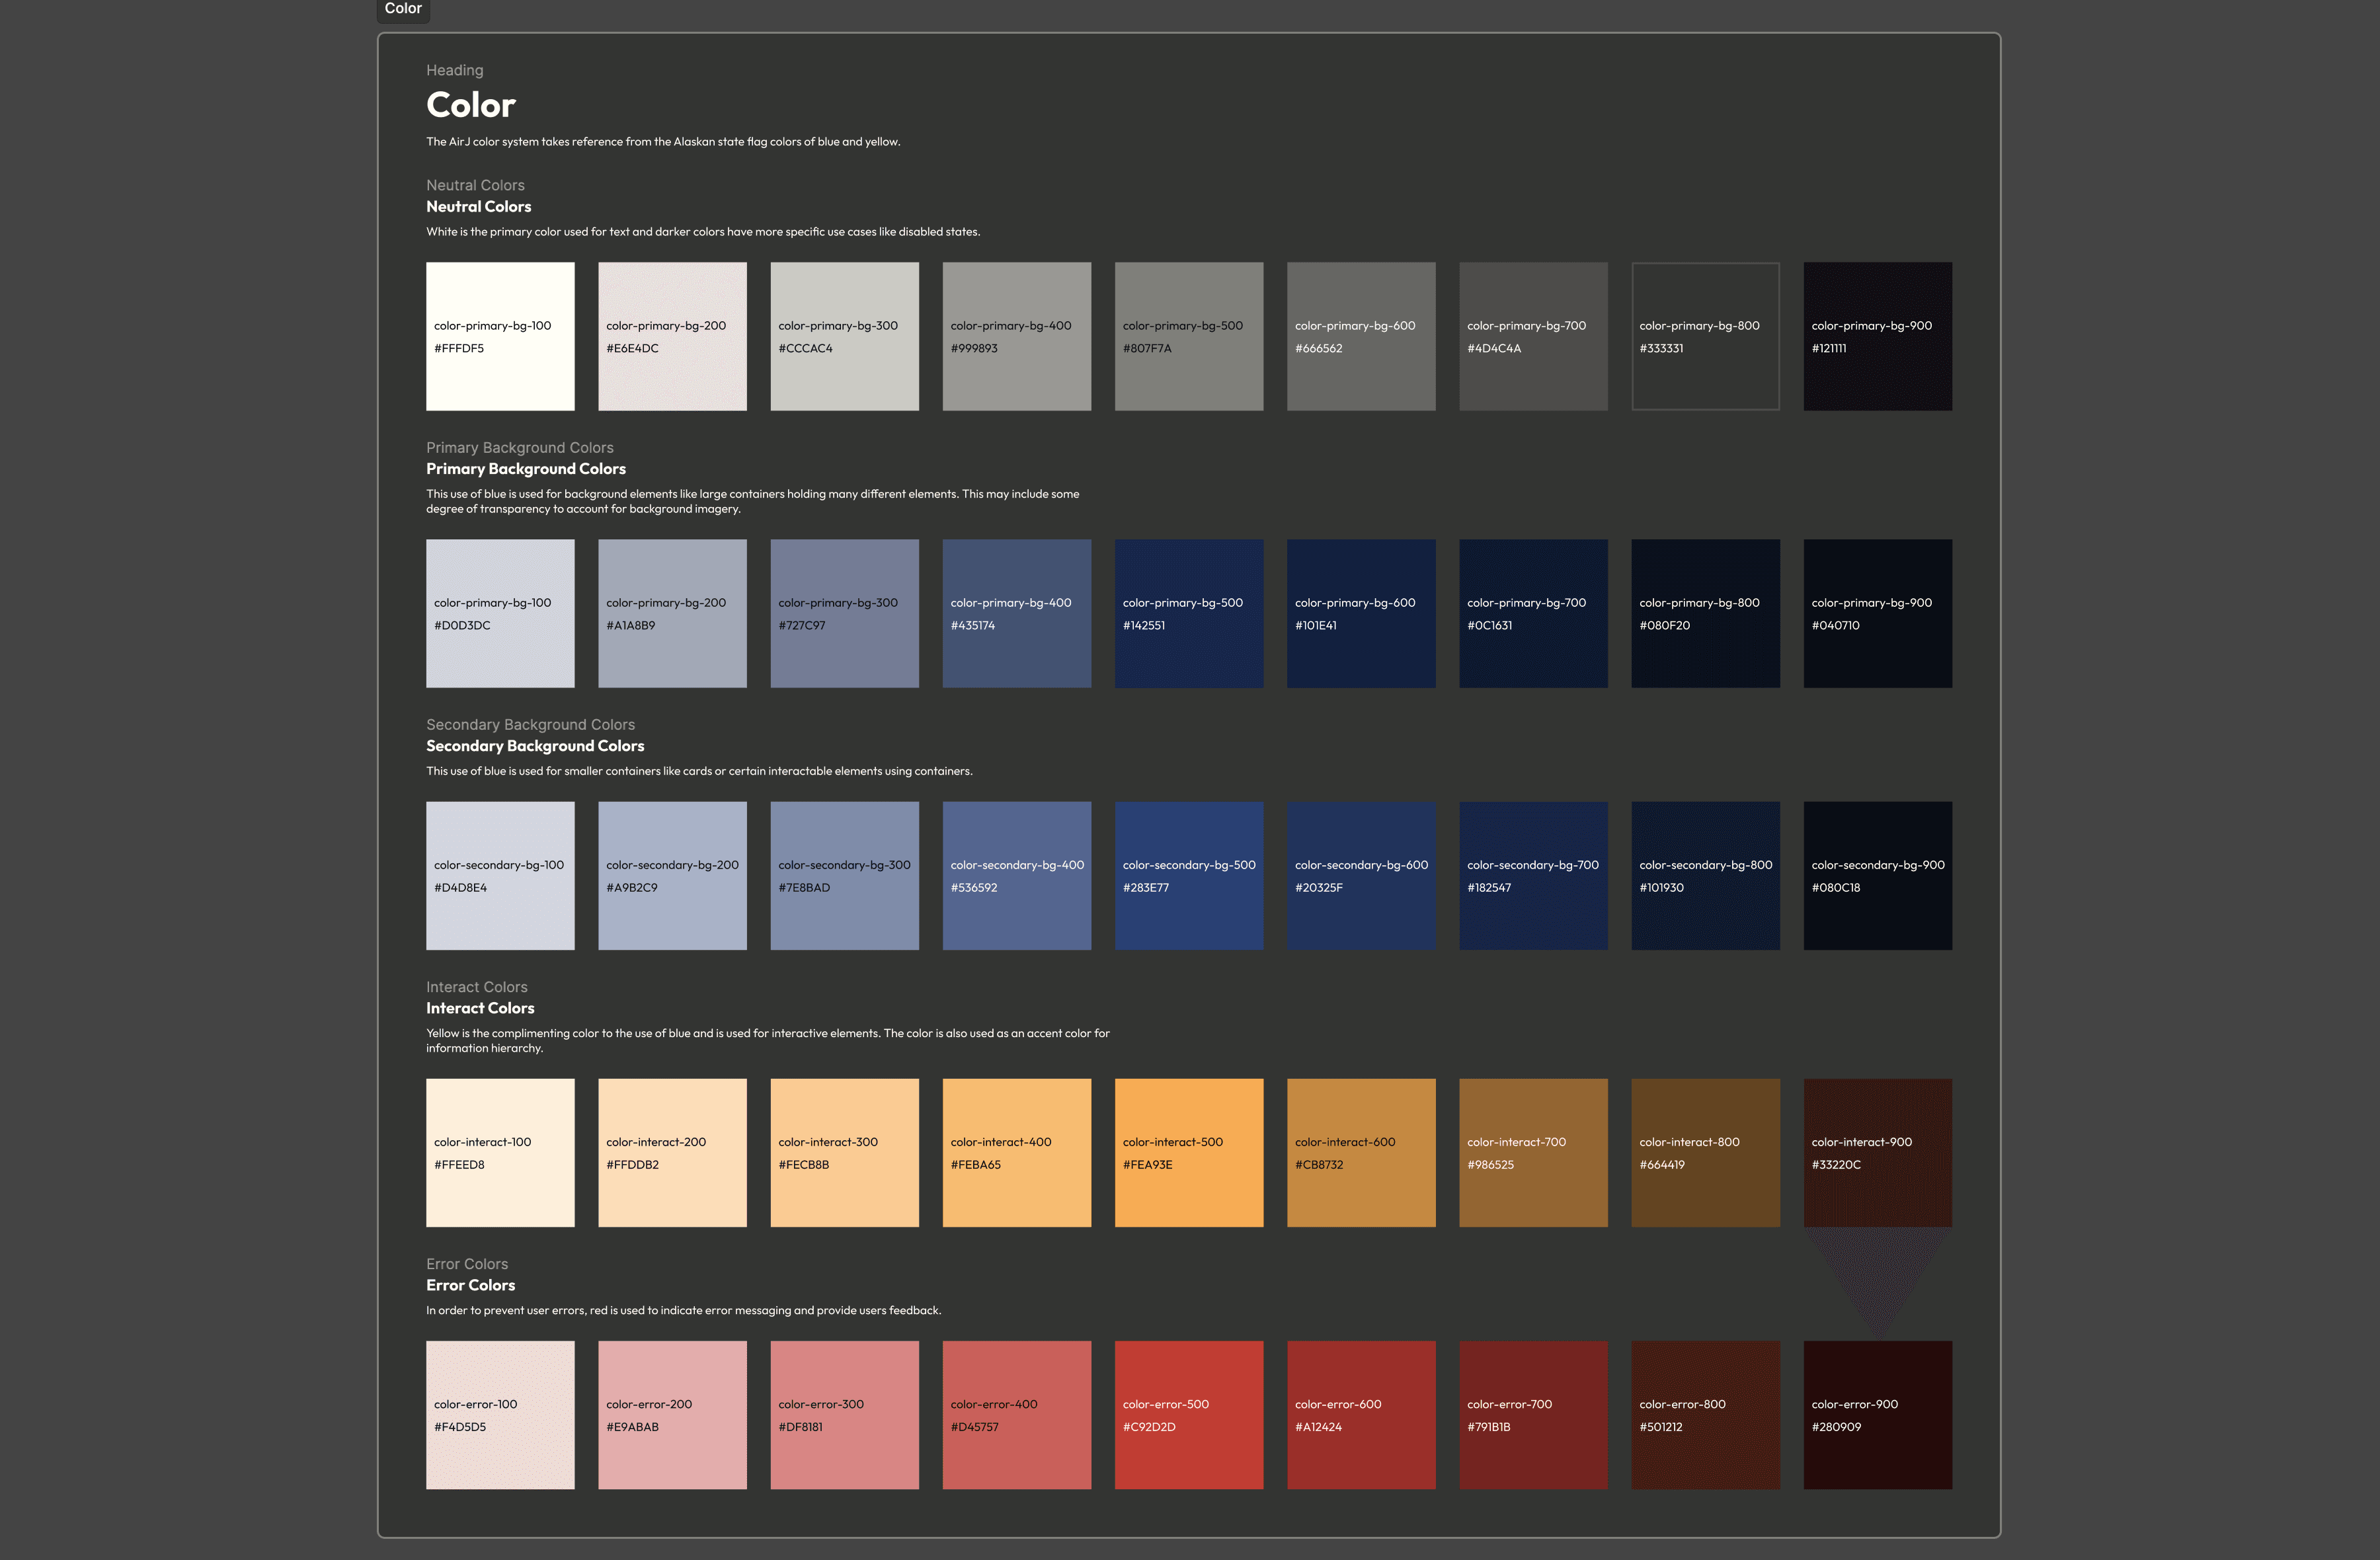Click the color-error-900 swatch
Screen dimensions: 2380x1560
1877,1415
